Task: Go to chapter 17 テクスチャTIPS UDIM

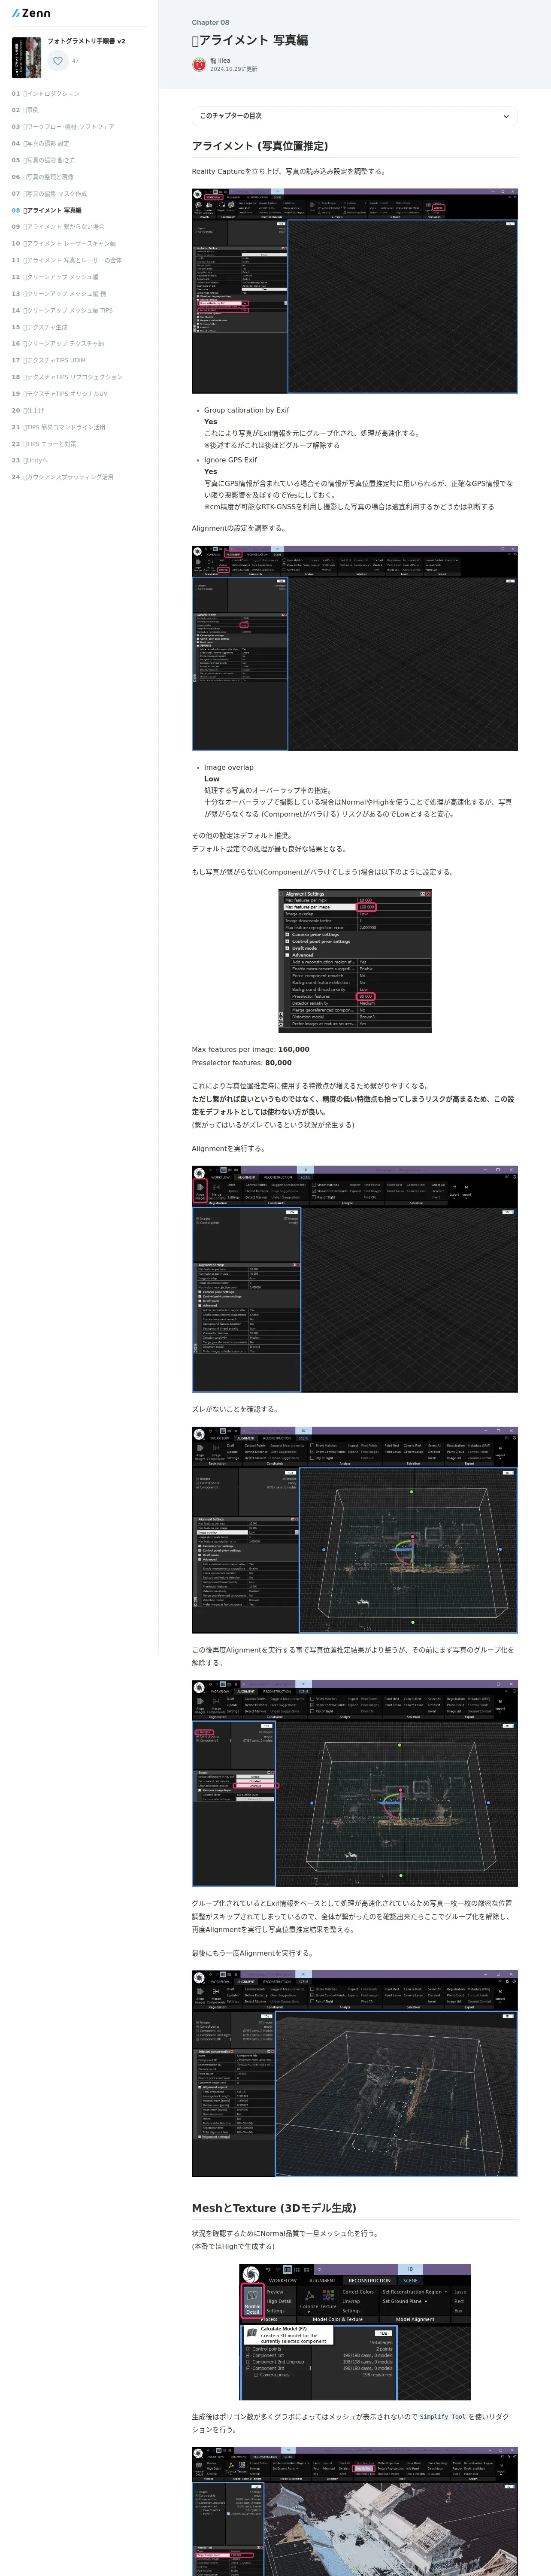Action: (49, 360)
